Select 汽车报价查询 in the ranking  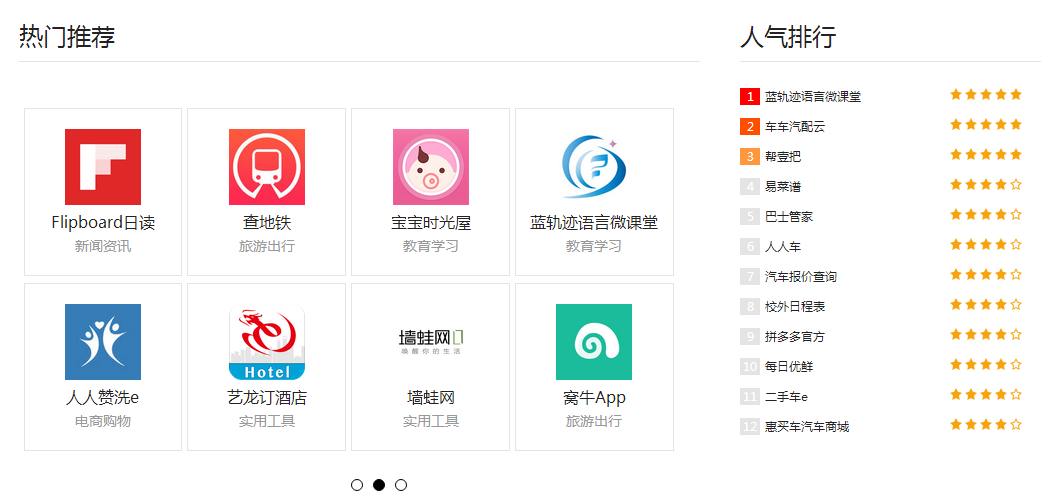click(801, 277)
